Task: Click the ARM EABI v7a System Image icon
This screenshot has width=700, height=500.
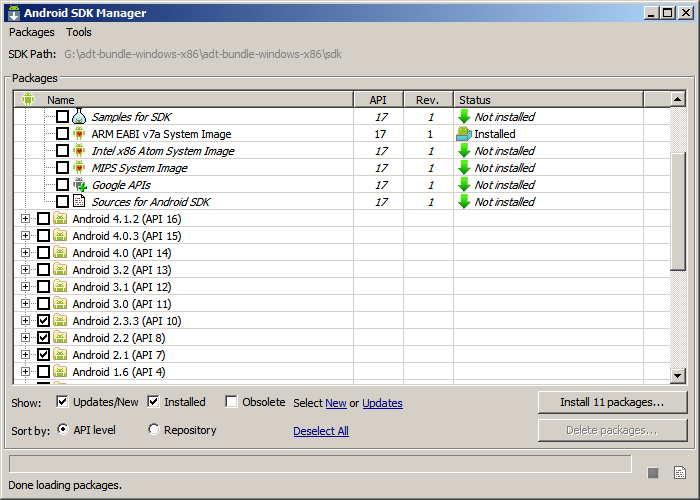Action: (x=79, y=133)
